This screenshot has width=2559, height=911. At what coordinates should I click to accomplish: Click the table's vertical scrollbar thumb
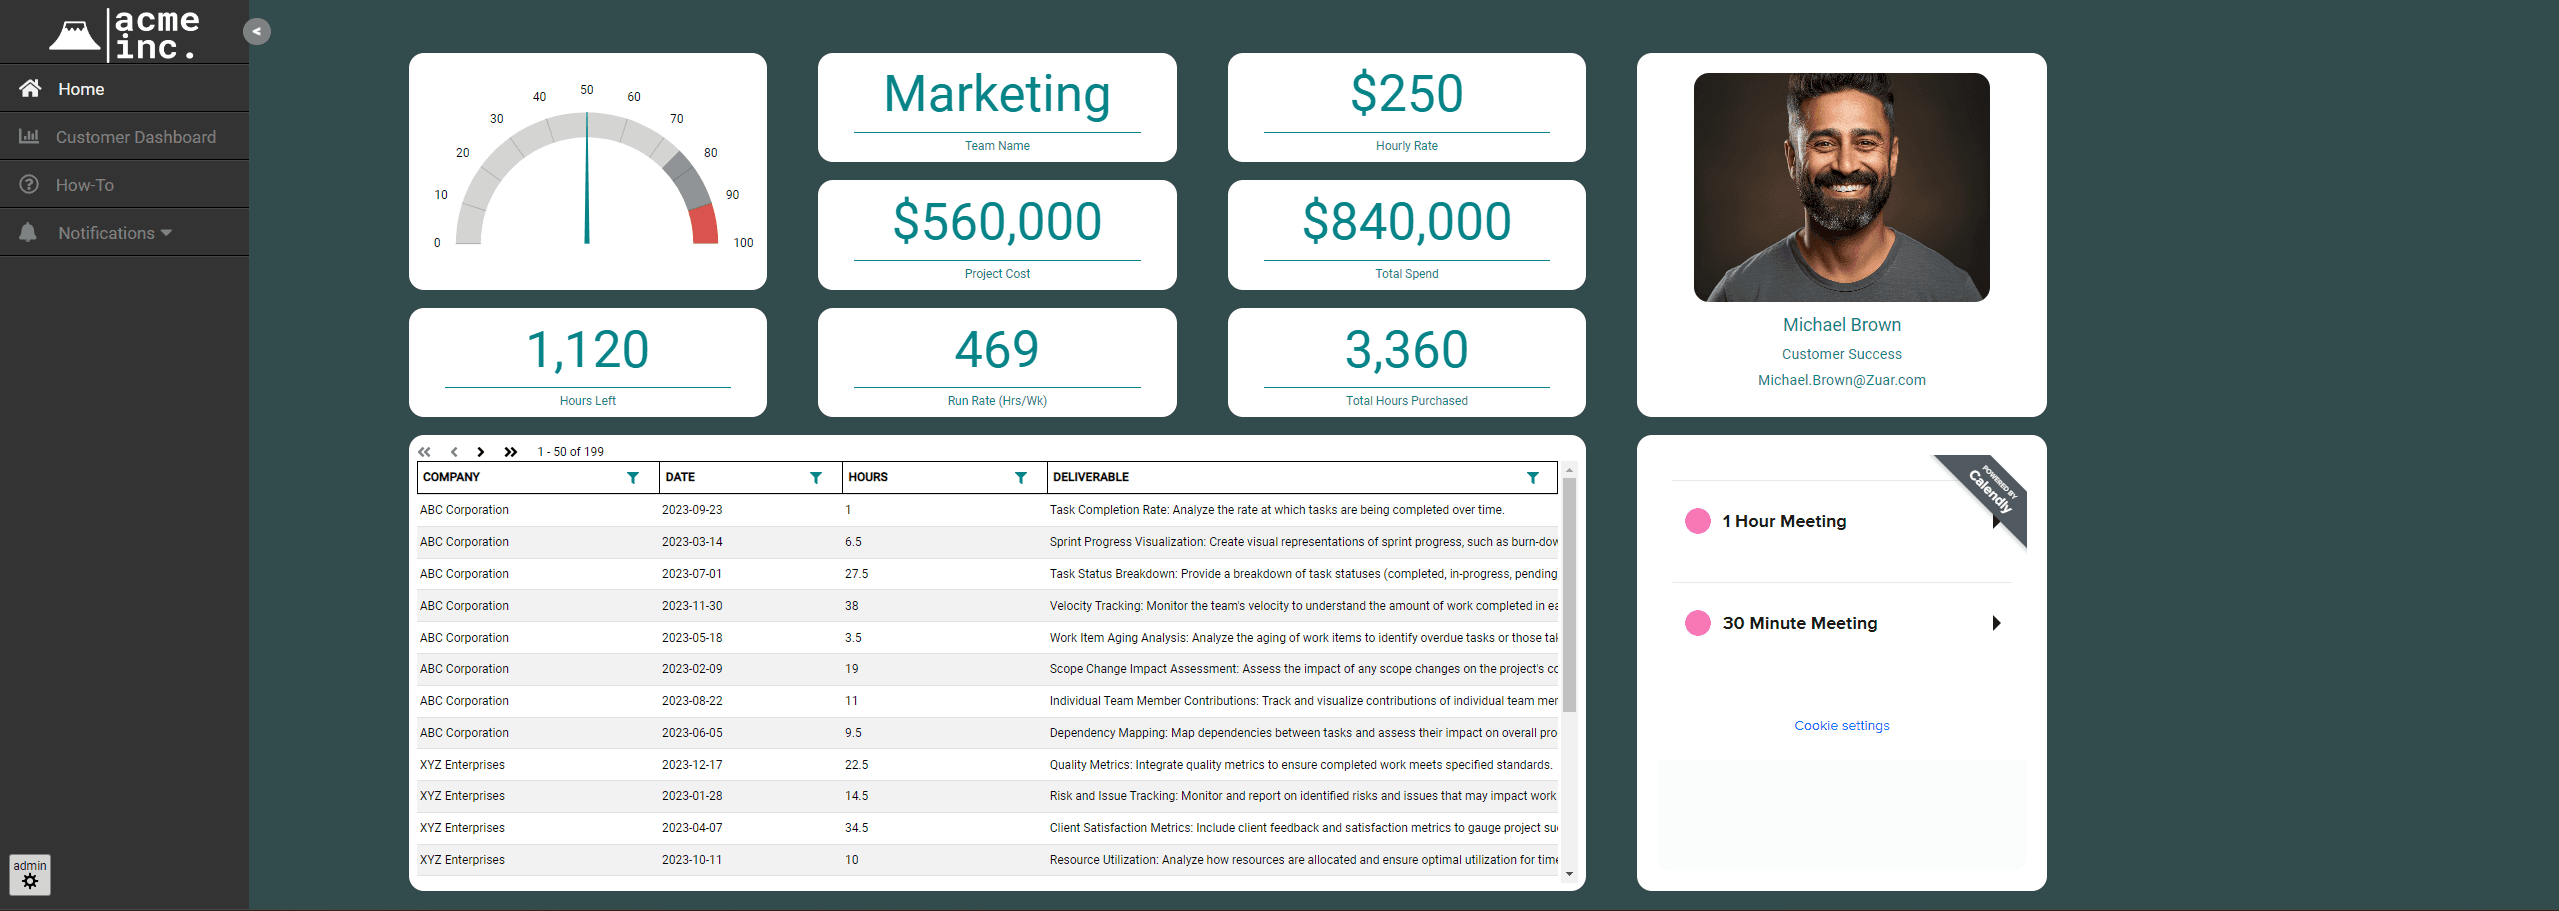pyautogui.click(x=1569, y=595)
